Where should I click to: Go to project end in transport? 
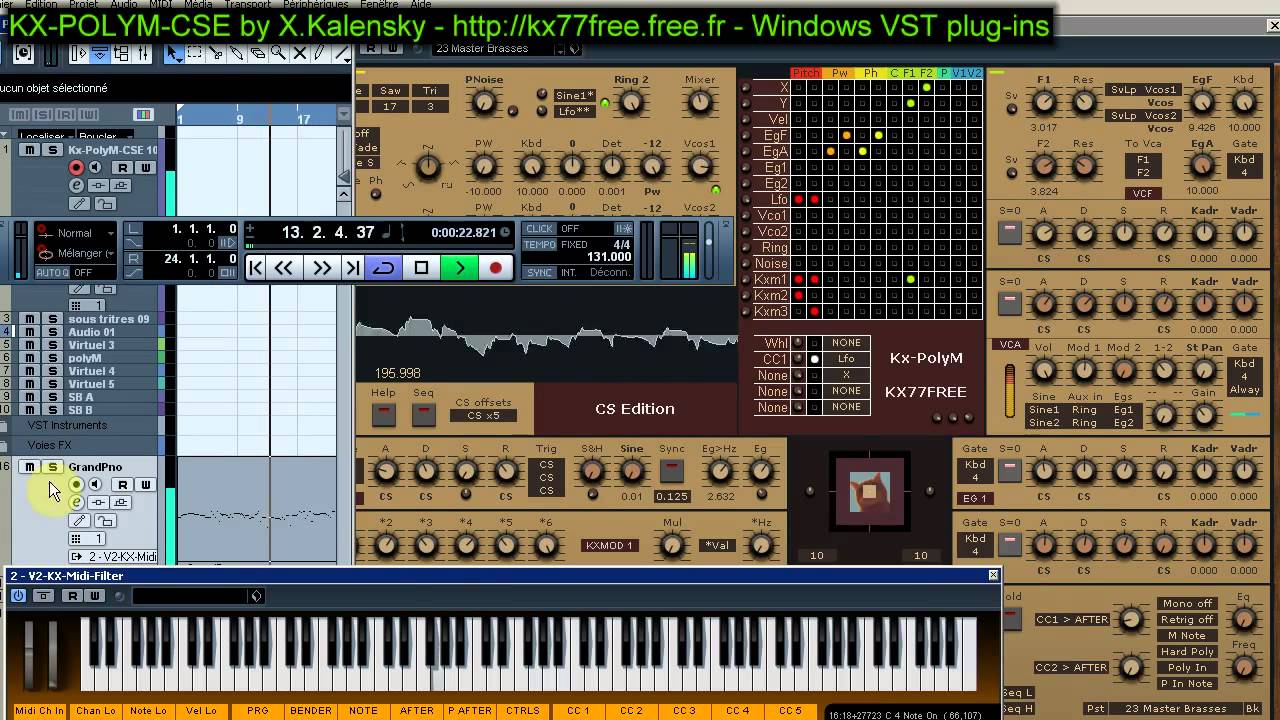click(x=352, y=268)
